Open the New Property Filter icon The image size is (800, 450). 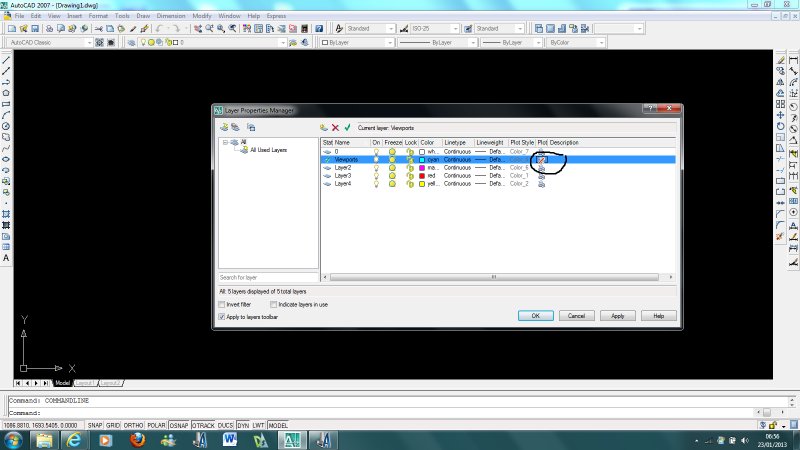coord(224,127)
